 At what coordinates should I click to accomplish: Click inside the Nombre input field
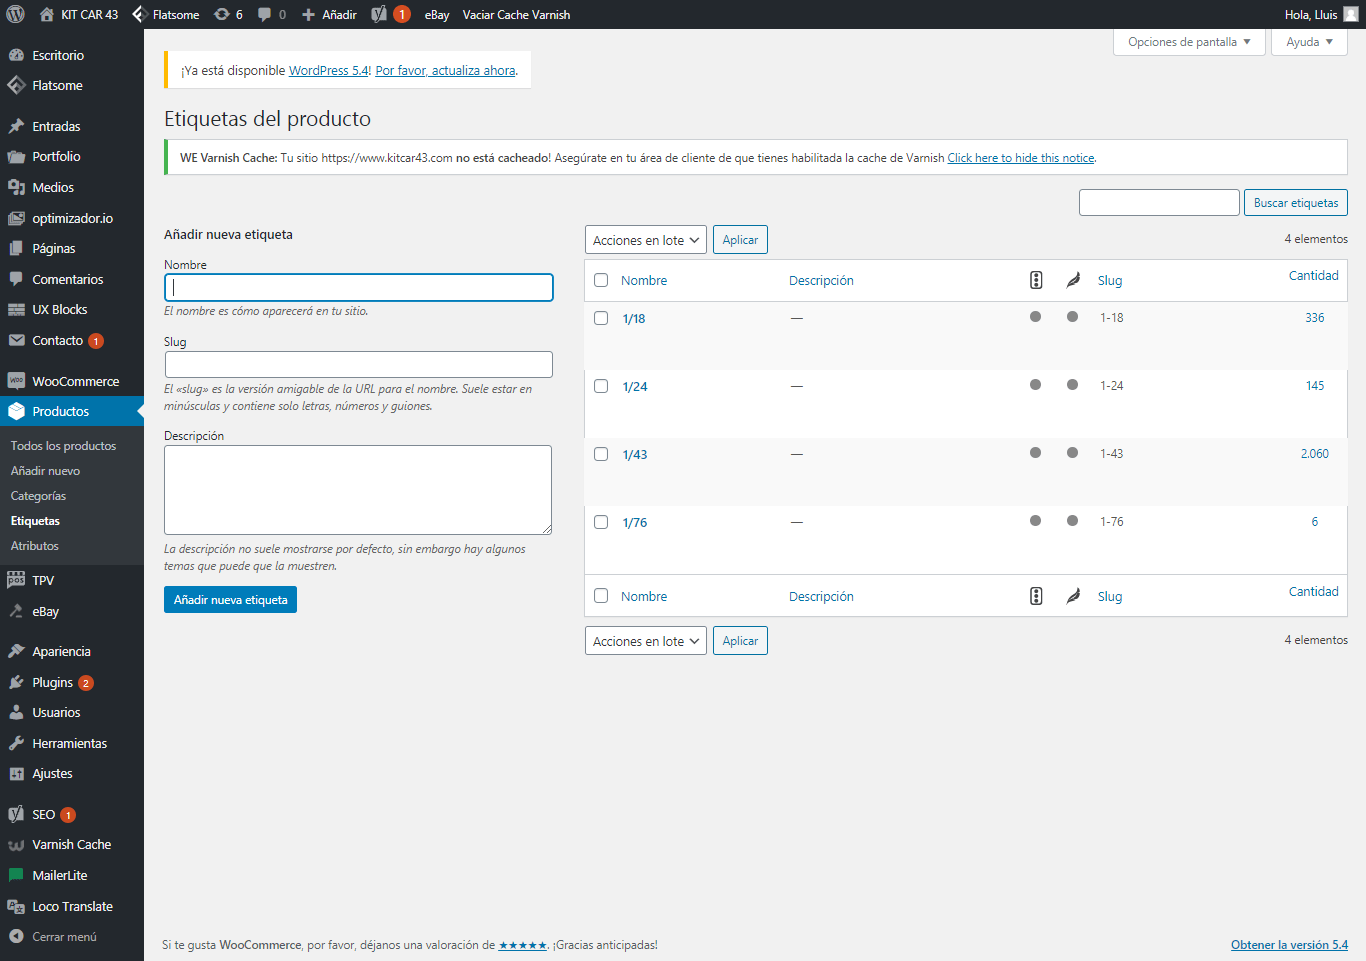(x=359, y=287)
